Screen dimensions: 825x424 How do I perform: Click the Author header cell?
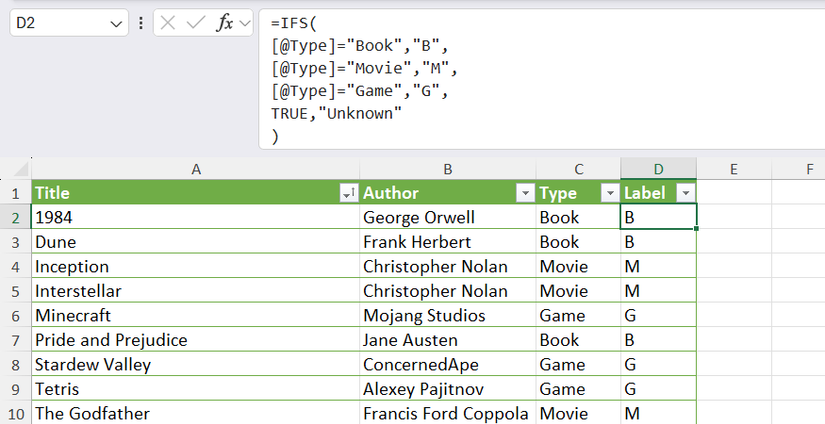(x=448, y=193)
